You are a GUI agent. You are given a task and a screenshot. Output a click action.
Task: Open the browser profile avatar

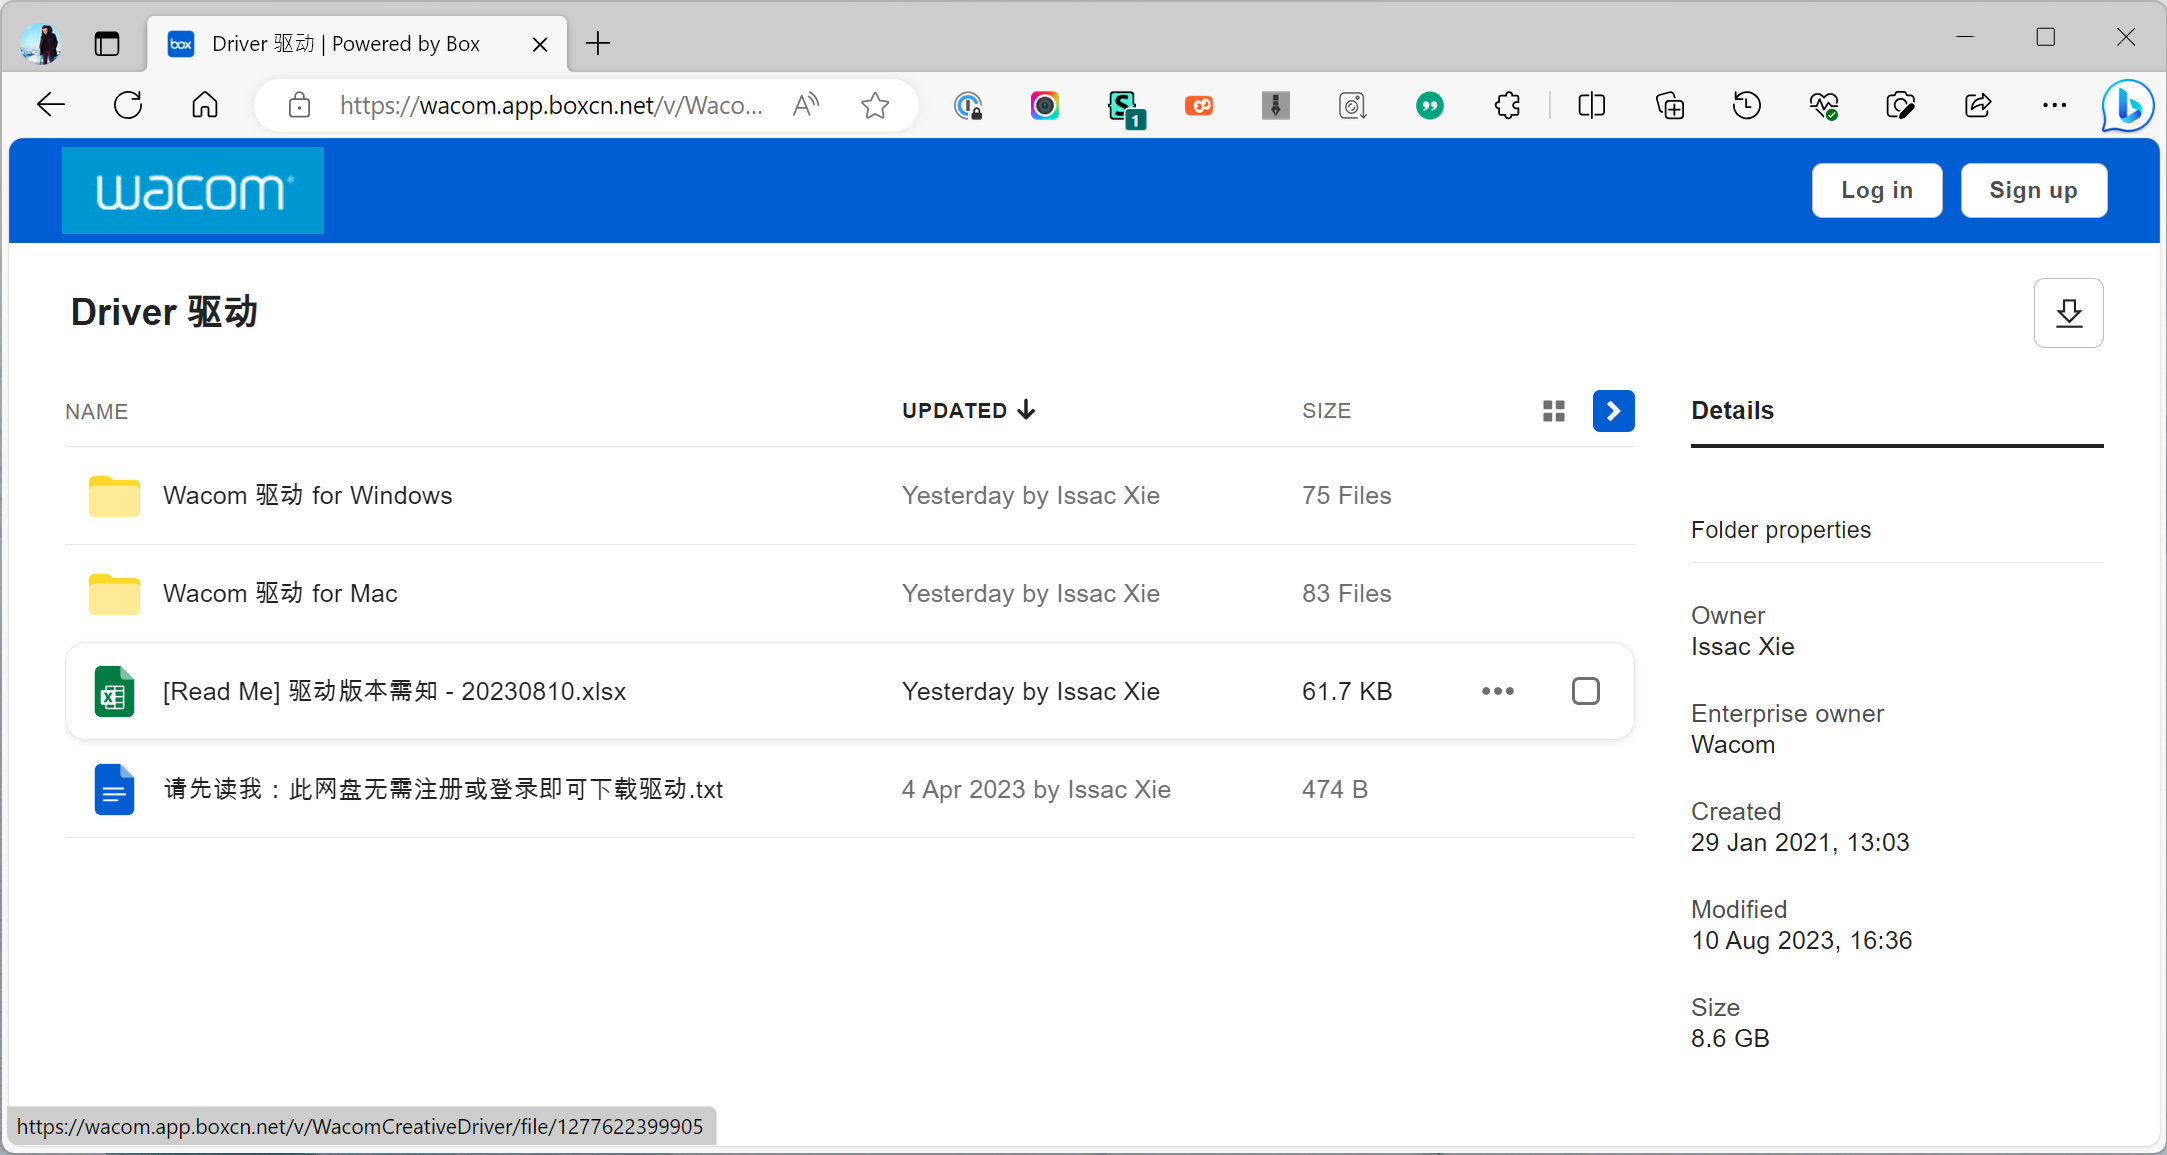42,44
